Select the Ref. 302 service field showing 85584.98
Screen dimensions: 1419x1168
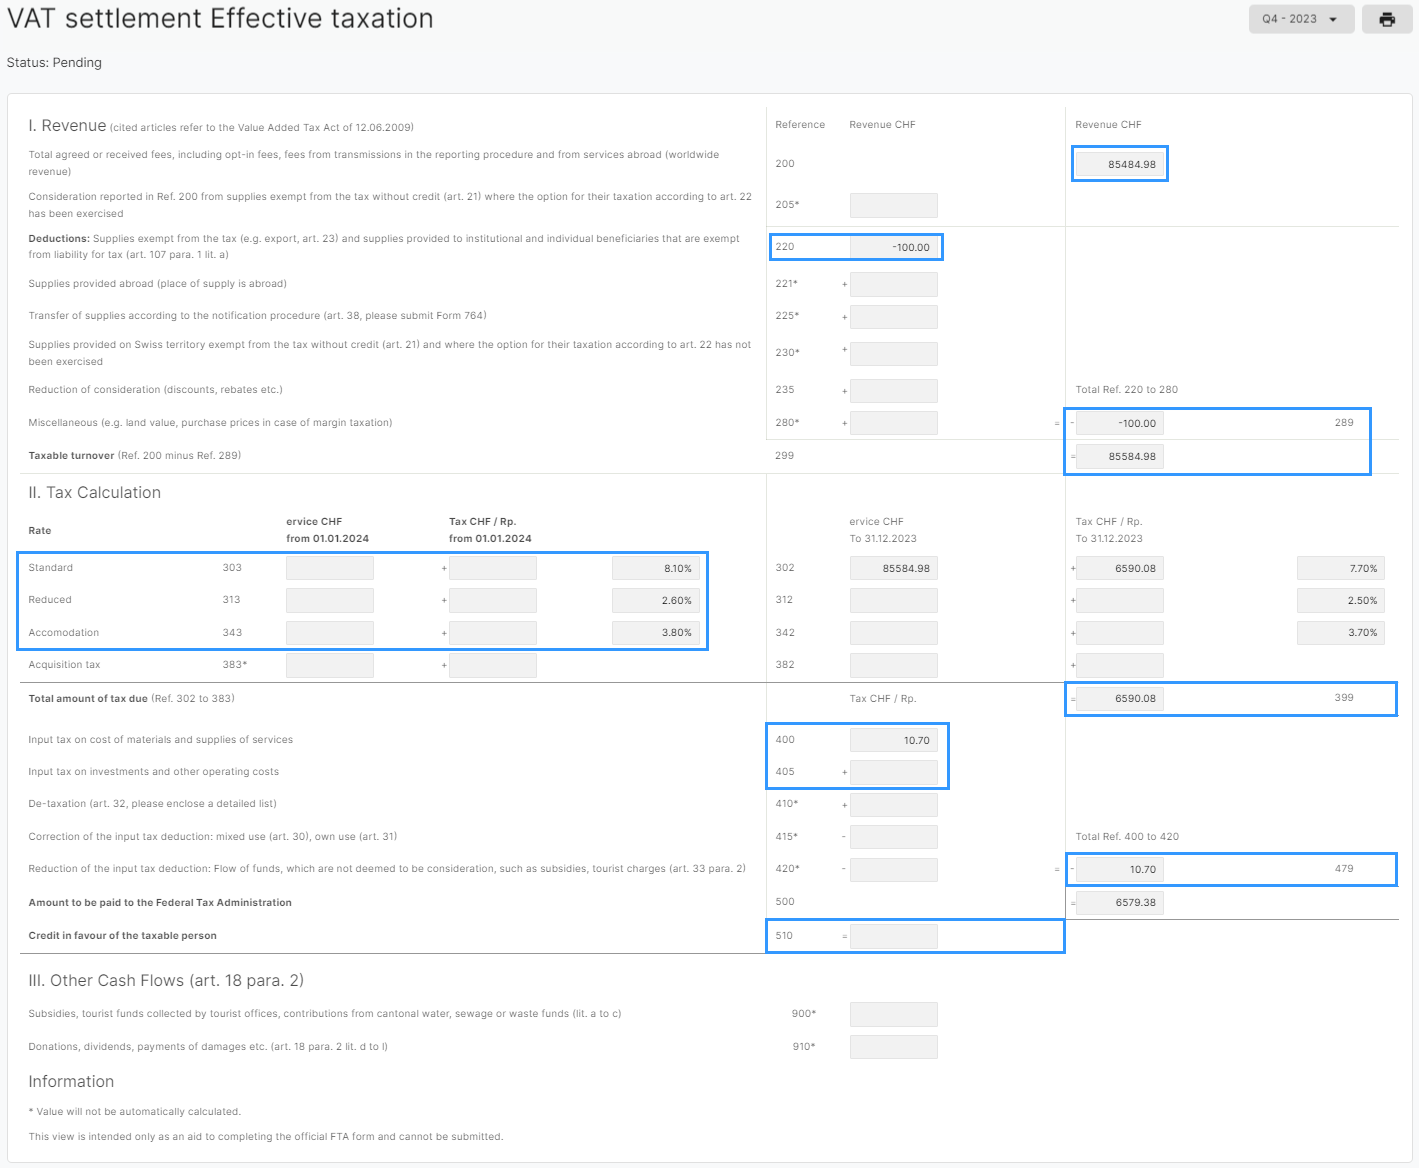pyautogui.click(x=893, y=568)
